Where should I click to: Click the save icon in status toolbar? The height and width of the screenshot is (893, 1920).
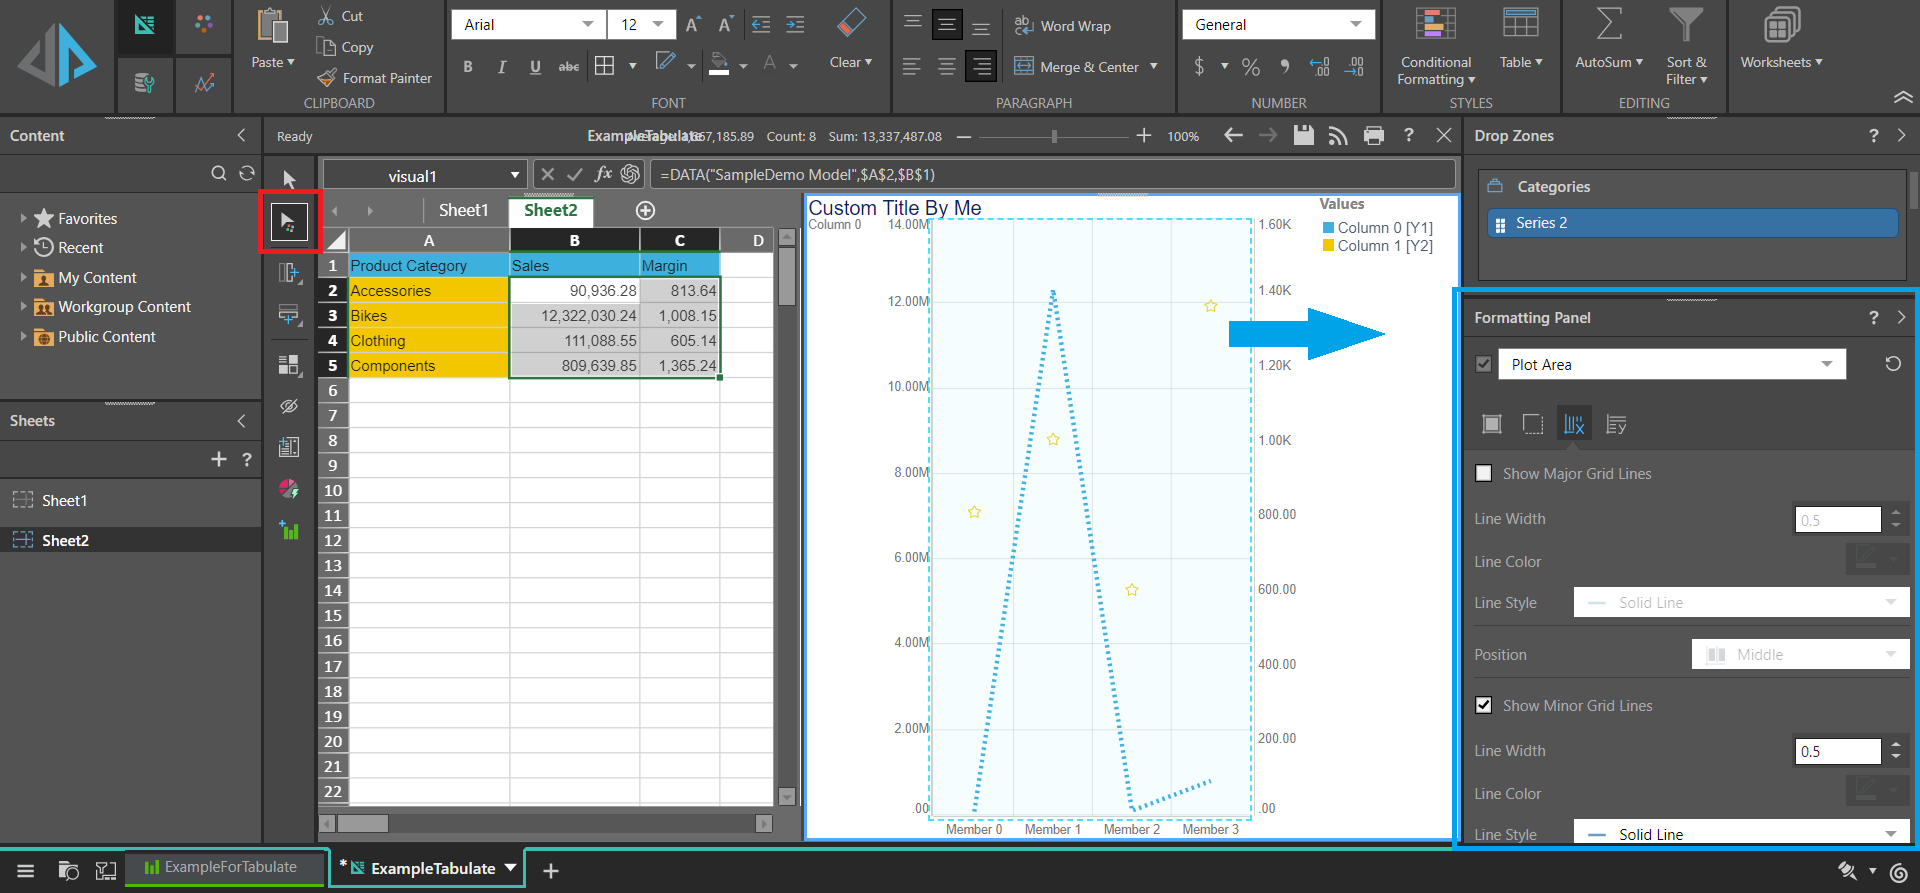click(1303, 136)
